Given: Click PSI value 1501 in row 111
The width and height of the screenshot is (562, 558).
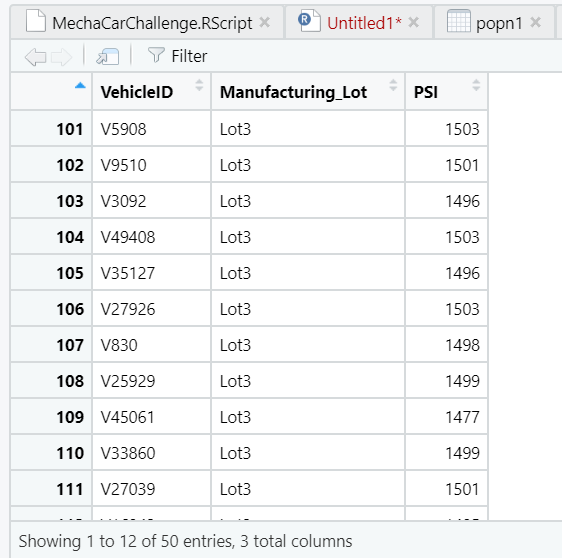Looking at the screenshot, I should tap(447, 489).
